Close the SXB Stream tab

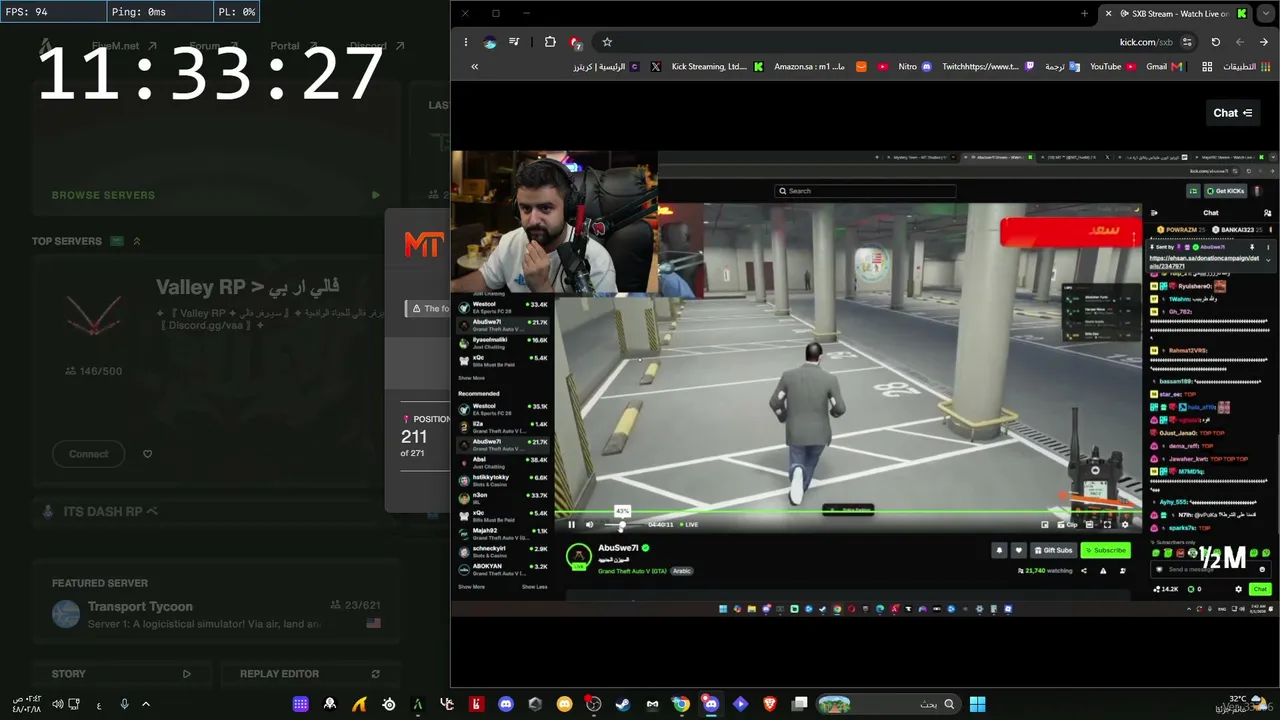click(x=1108, y=14)
